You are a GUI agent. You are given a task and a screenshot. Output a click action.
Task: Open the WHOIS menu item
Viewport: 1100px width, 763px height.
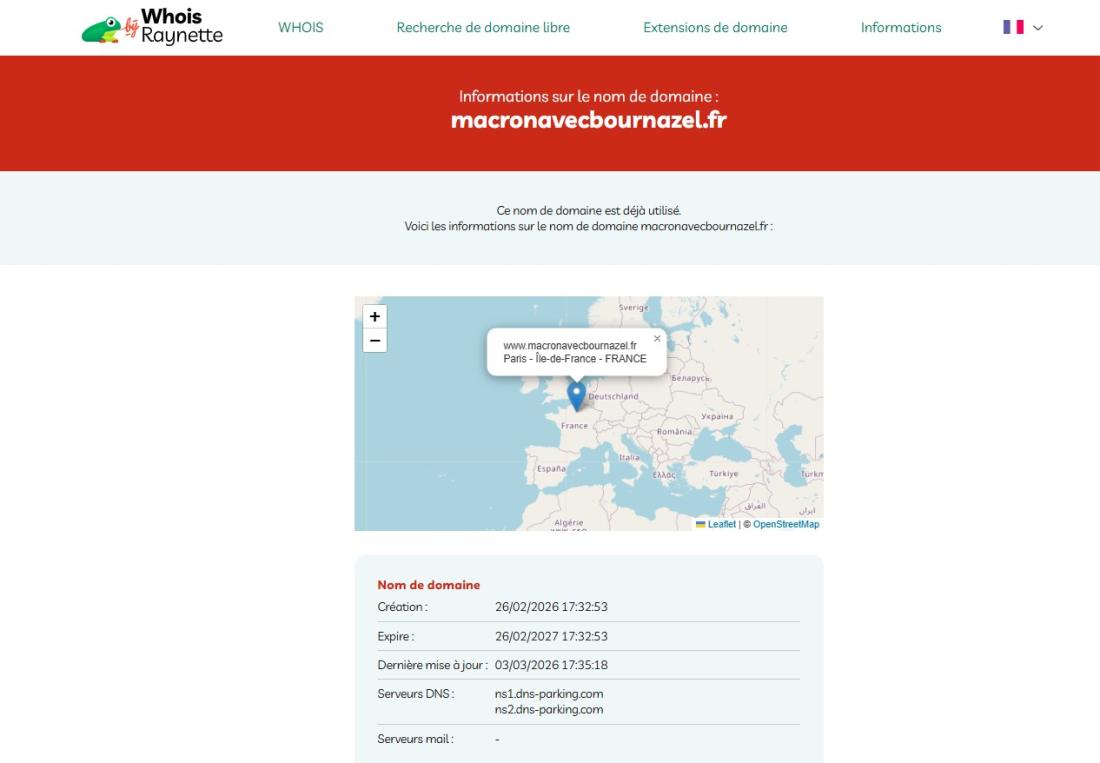[x=301, y=28]
